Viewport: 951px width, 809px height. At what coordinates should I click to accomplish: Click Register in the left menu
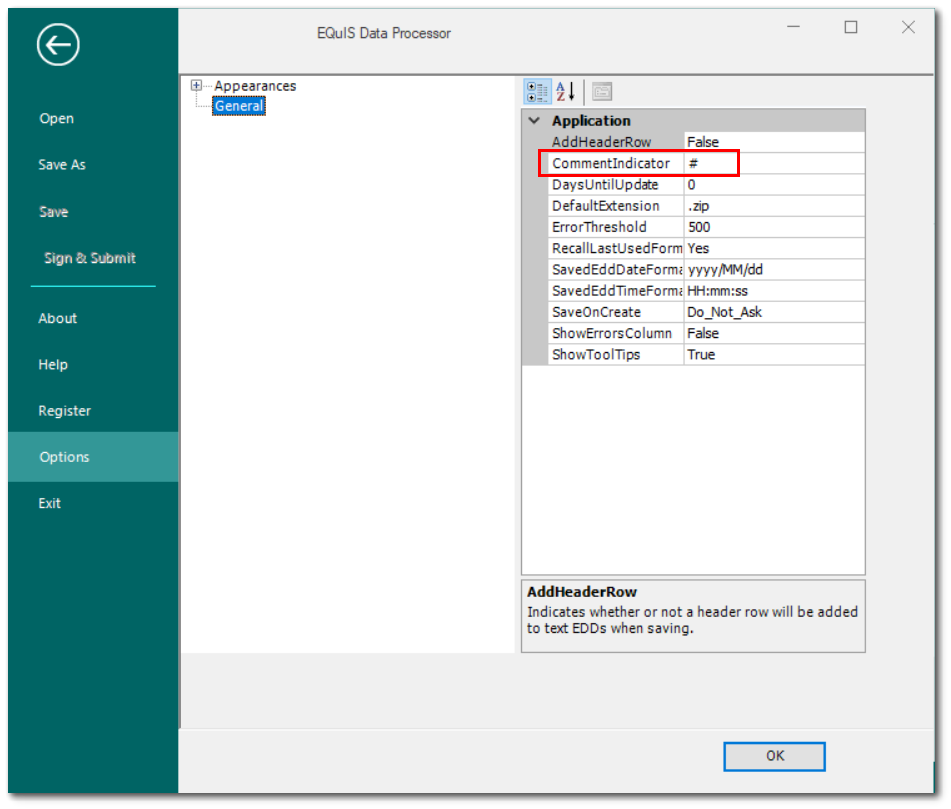click(x=65, y=411)
